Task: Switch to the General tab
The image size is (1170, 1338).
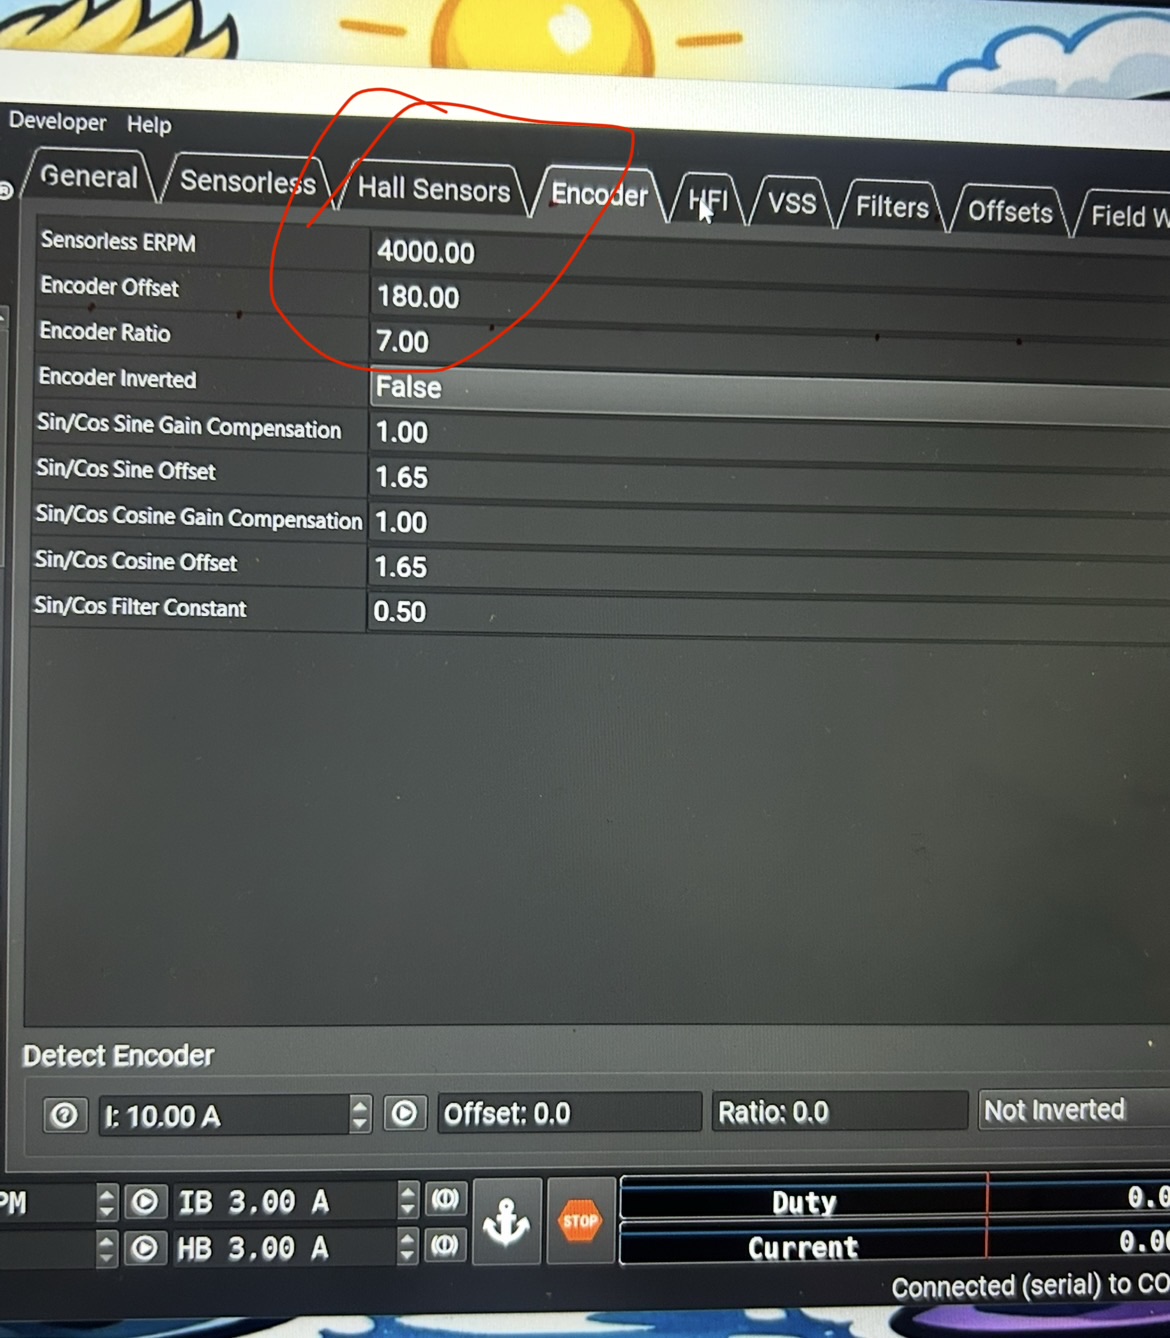Action: [x=89, y=177]
